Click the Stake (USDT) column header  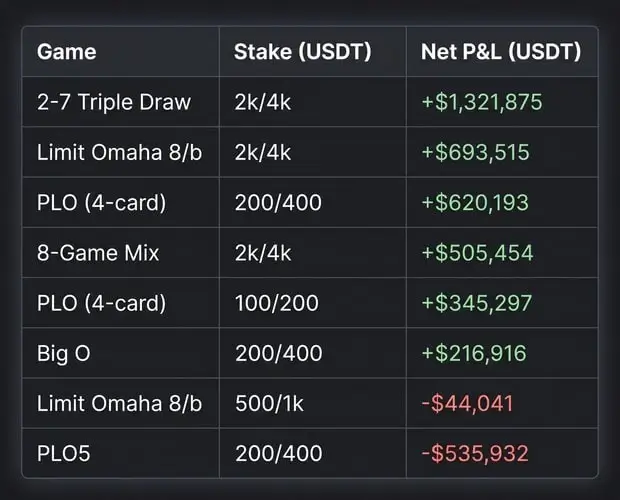tap(302, 52)
